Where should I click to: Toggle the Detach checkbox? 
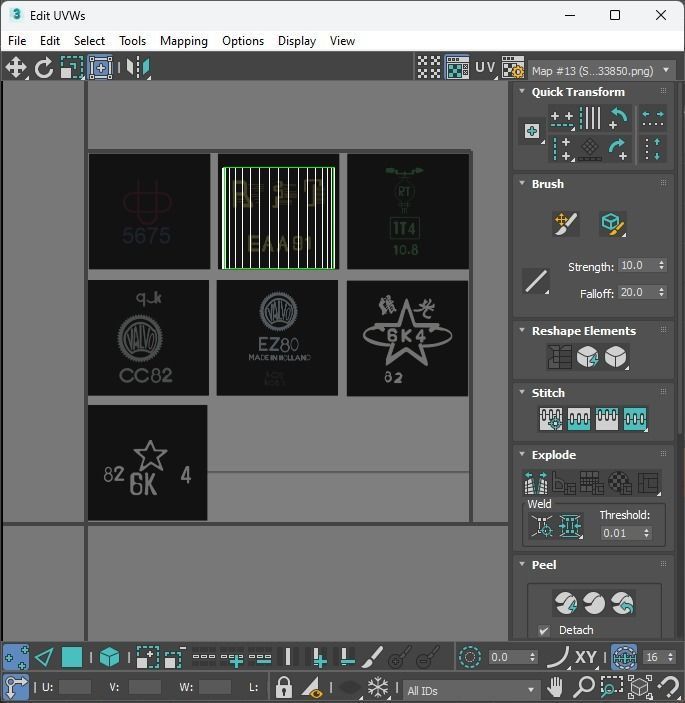click(x=544, y=631)
